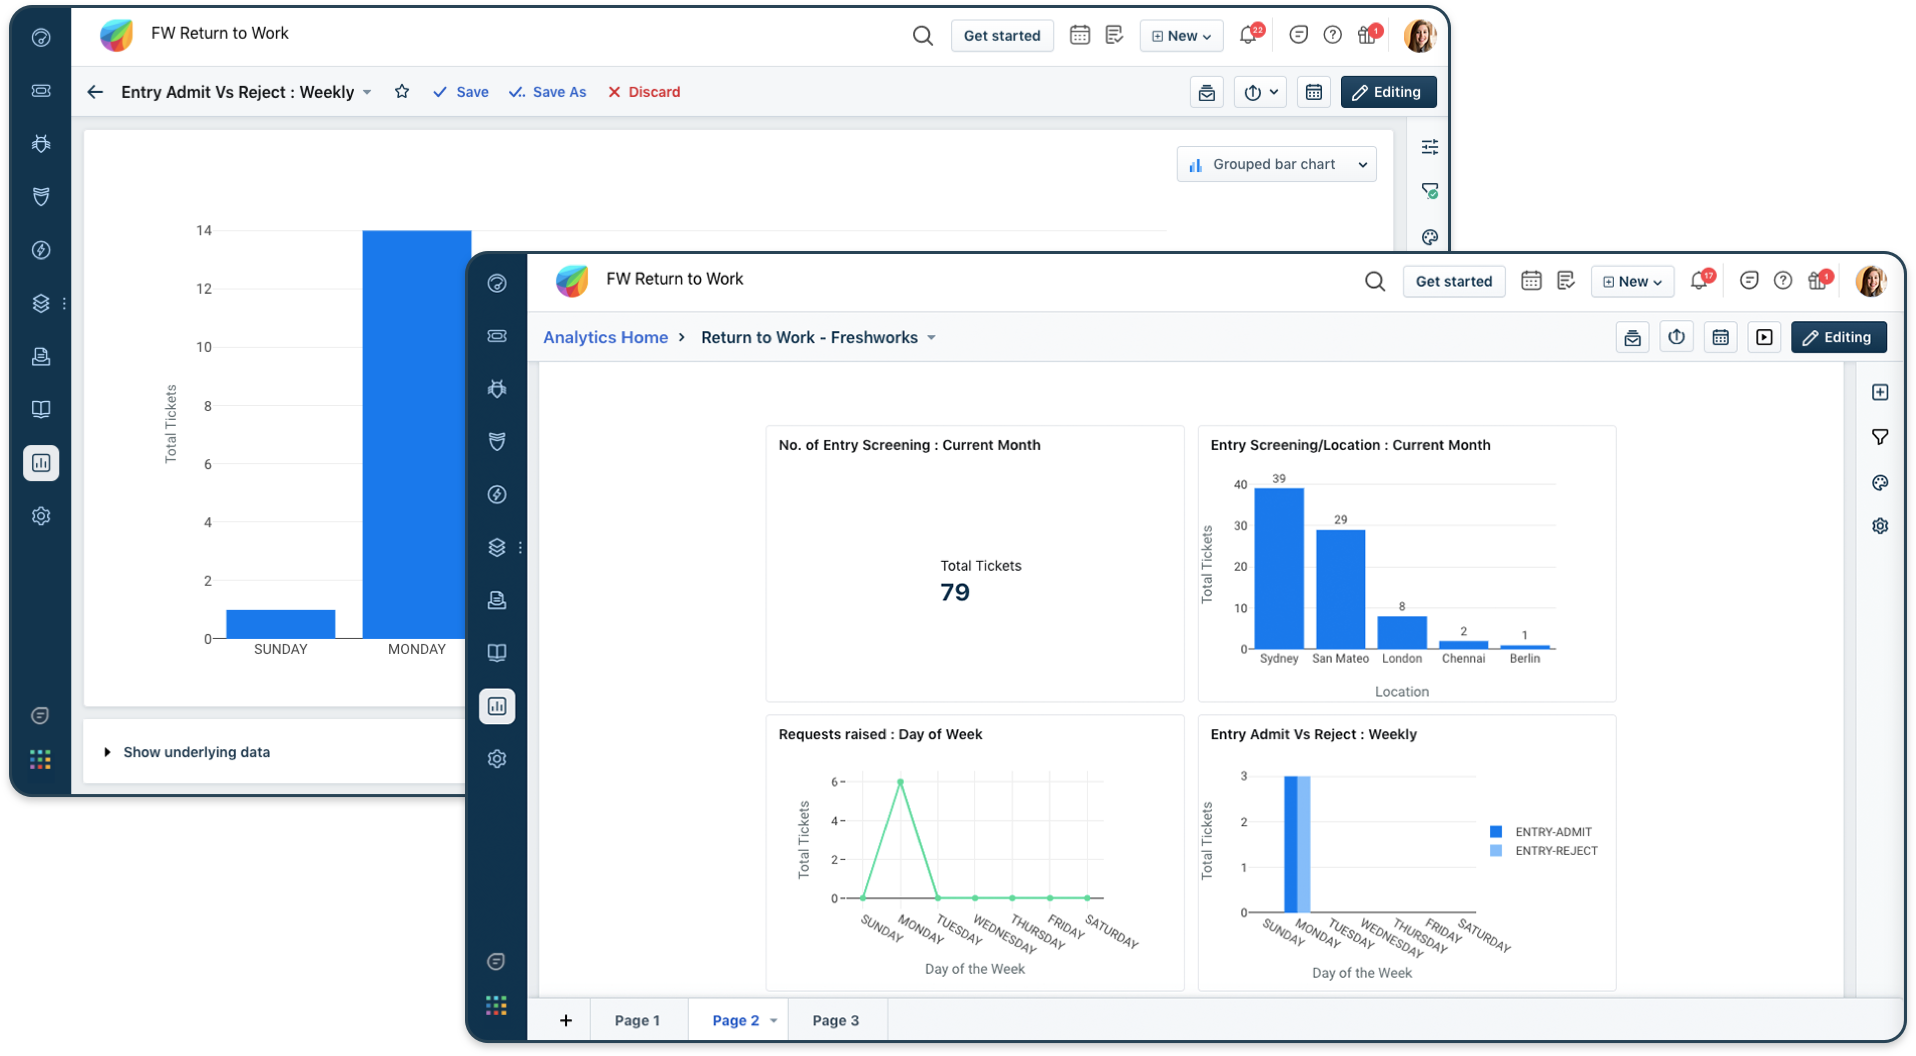Click Save in back window toolbar

pos(461,92)
